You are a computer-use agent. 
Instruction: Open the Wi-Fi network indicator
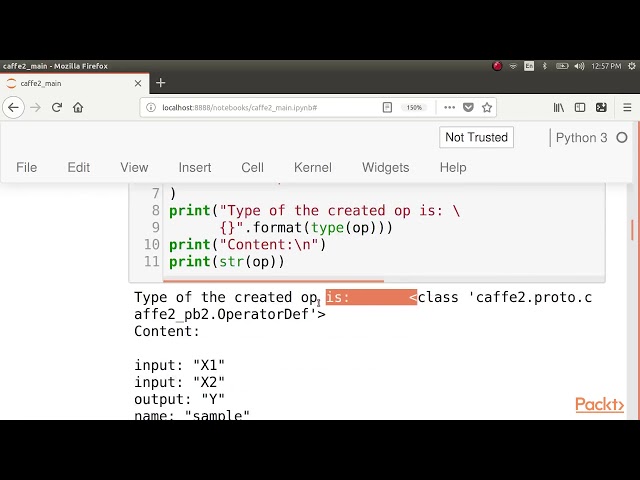click(x=513, y=66)
